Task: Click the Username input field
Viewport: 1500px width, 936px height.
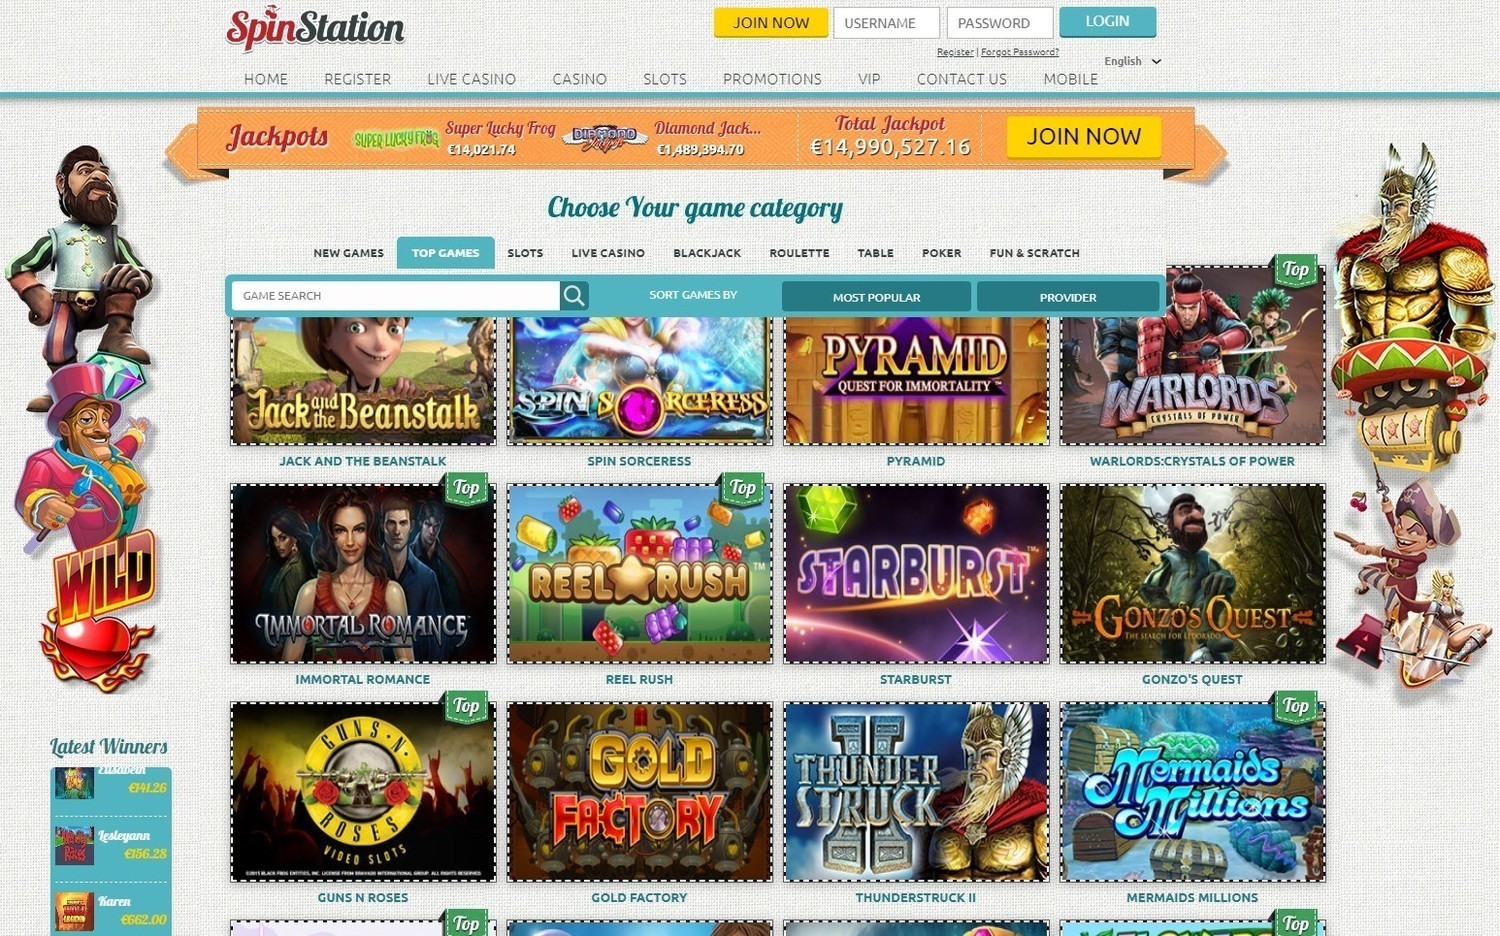Action: [886, 23]
